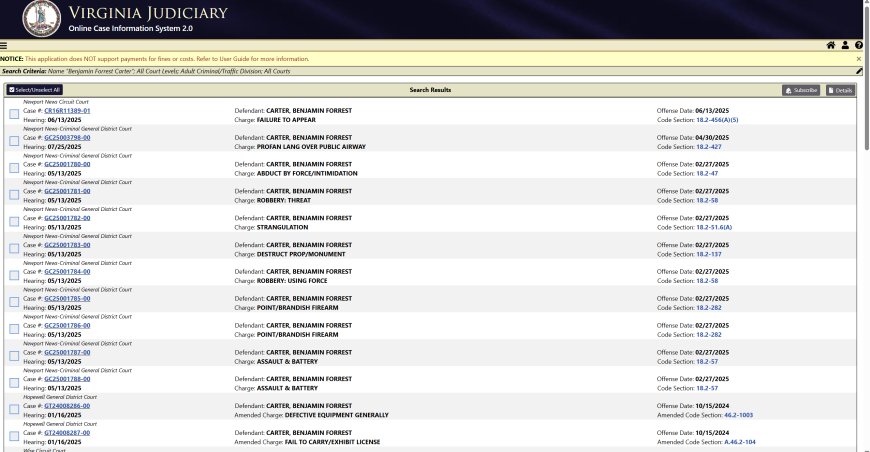Click charge text FAIL TO CARRY/EXHIBIT LICENSE
The height and width of the screenshot is (452, 870).
click(x=332, y=442)
